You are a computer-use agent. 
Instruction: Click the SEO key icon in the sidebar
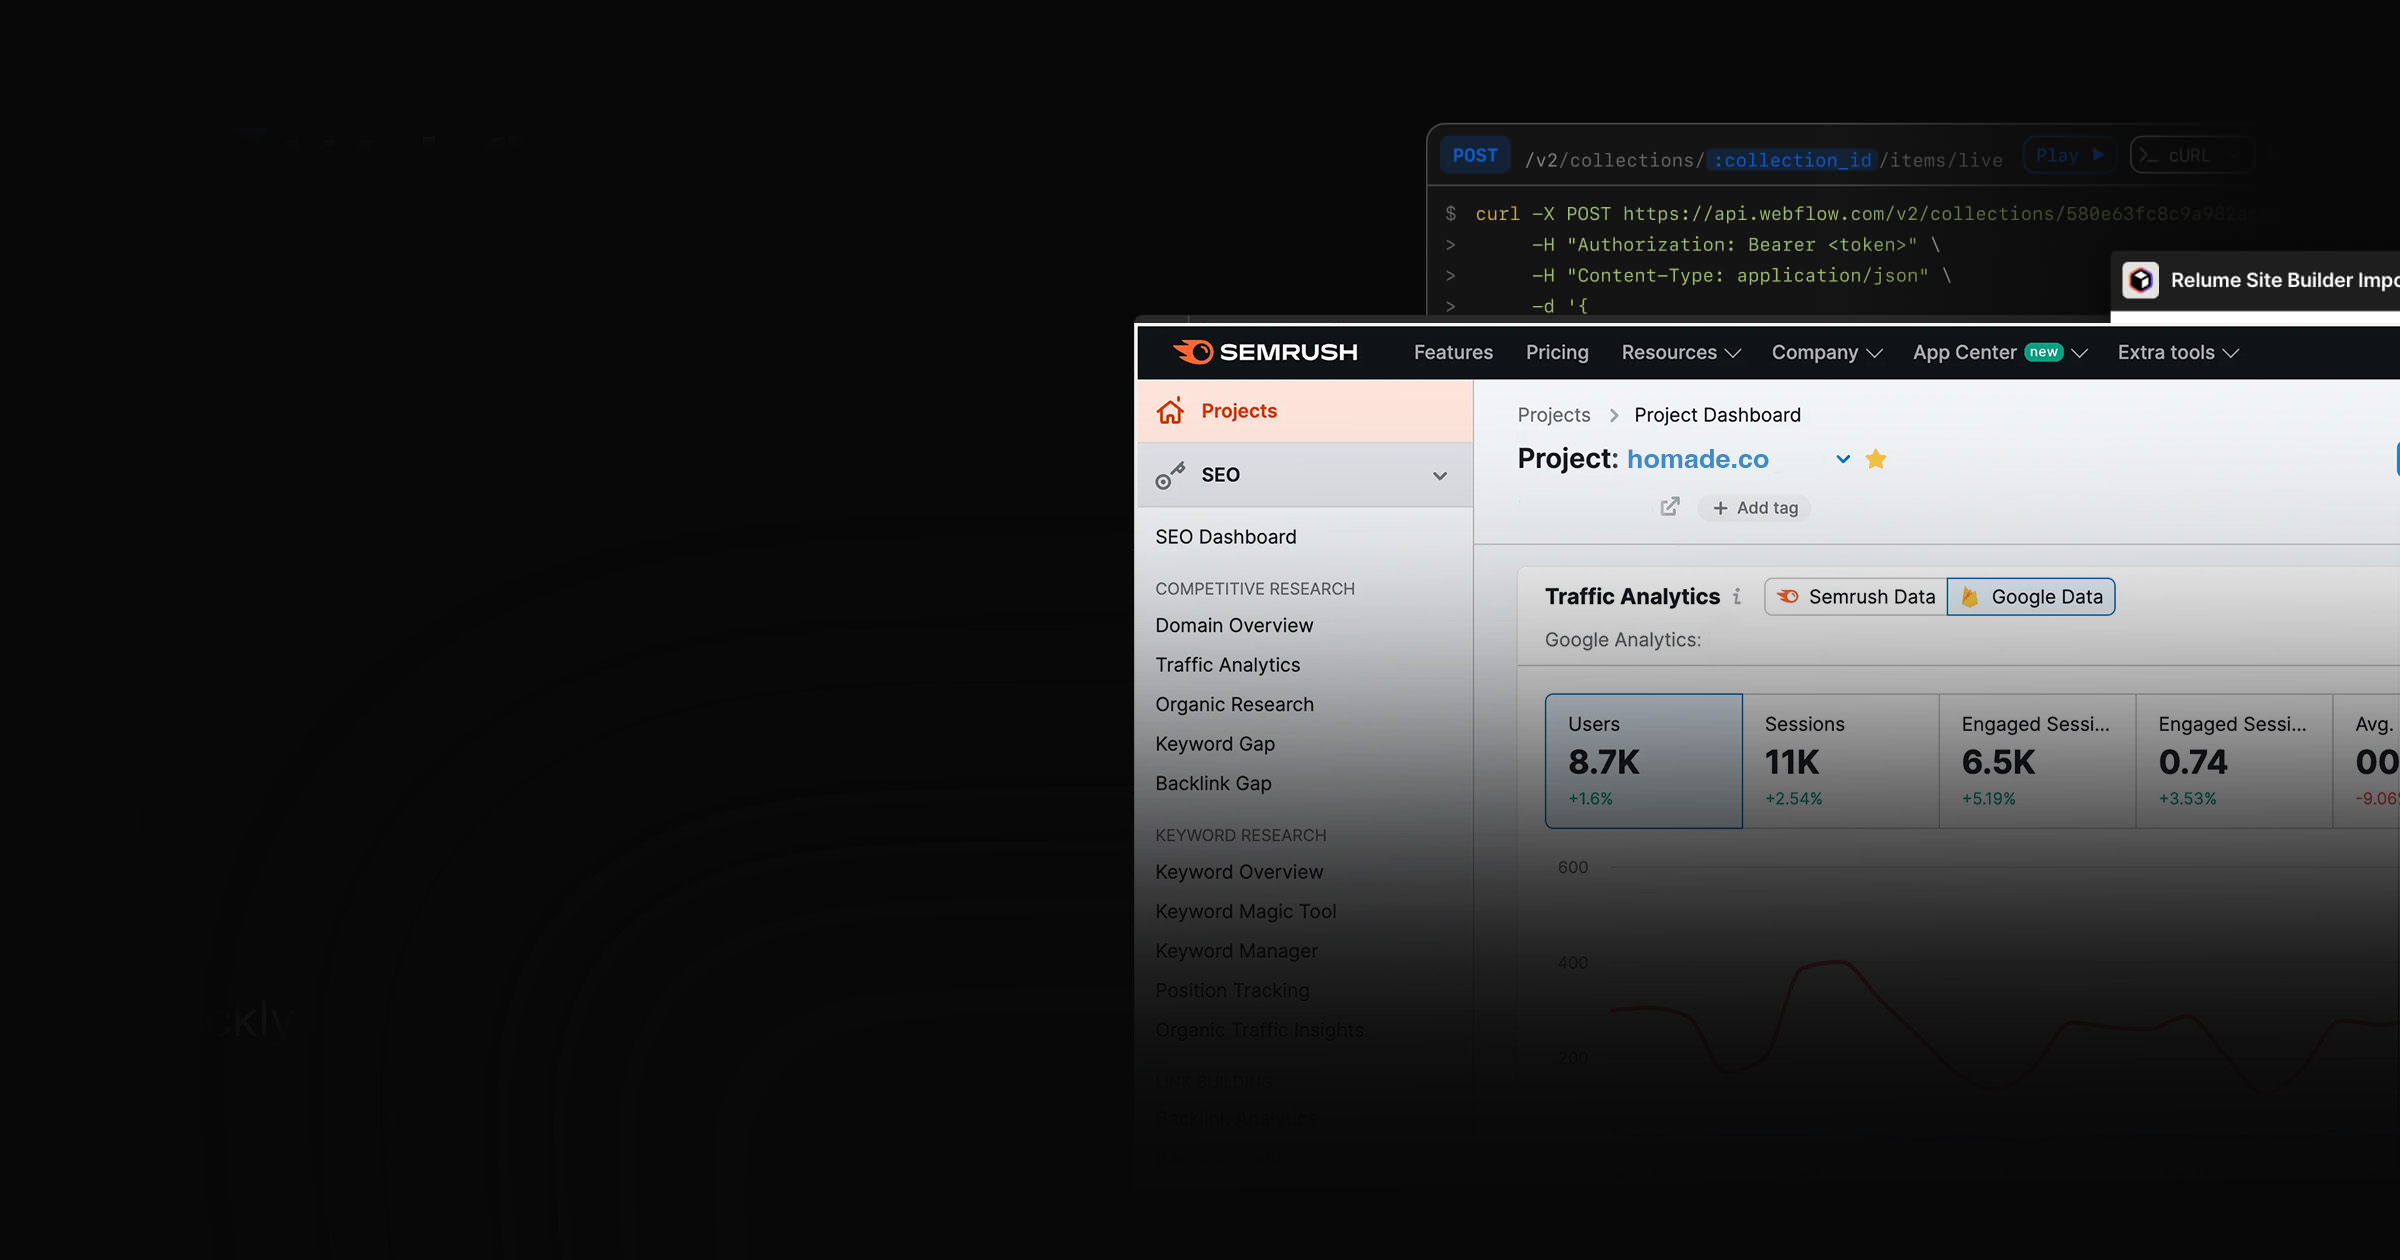pyautogui.click(x=1170, y=475)
